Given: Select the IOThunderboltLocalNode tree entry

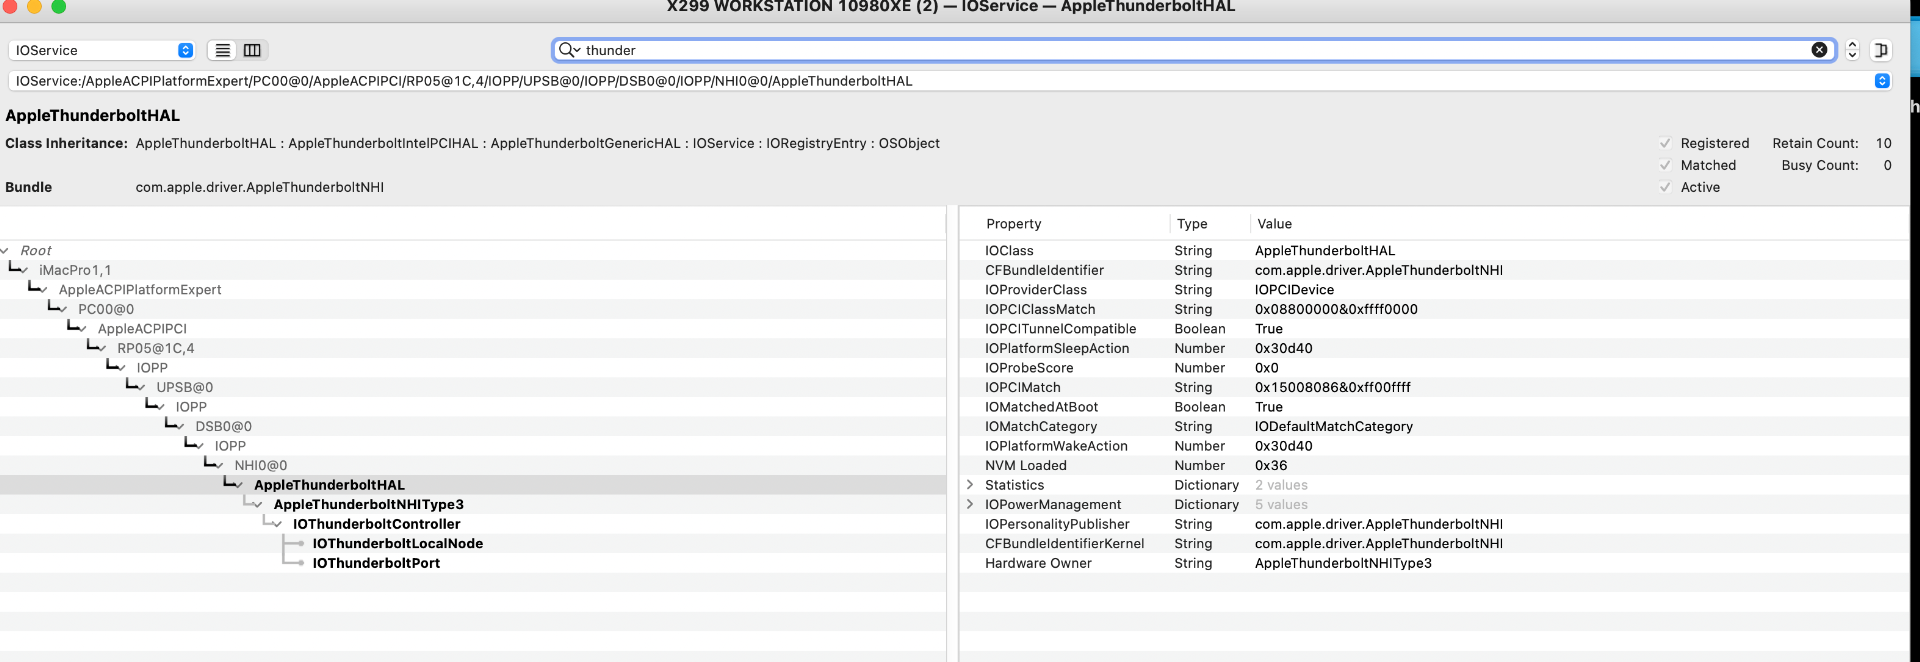Looking at the screenshot, I should [397, 543].
